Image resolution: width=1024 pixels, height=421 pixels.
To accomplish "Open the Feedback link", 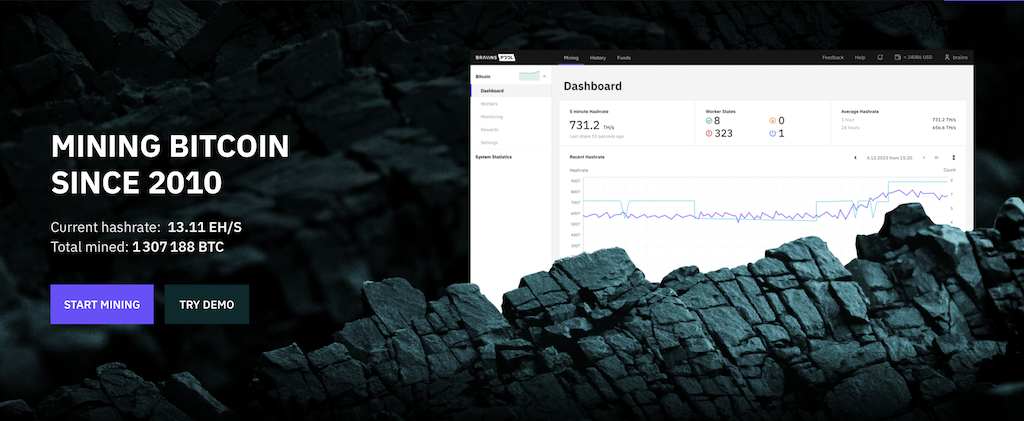I will click(x=833, y=58).
